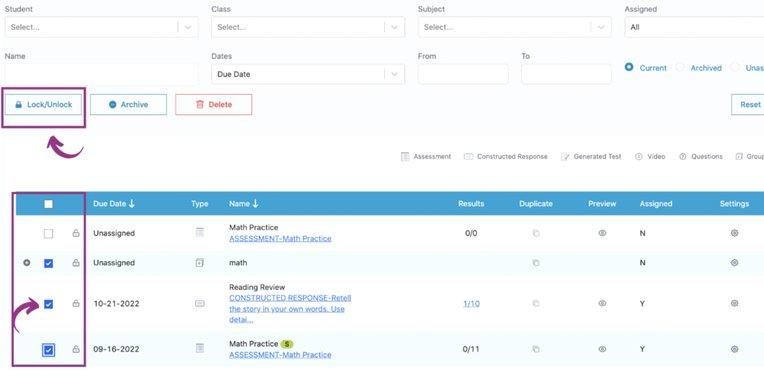Click the Questions legend icon
The image size is (764, 379).
coord(683,156)
